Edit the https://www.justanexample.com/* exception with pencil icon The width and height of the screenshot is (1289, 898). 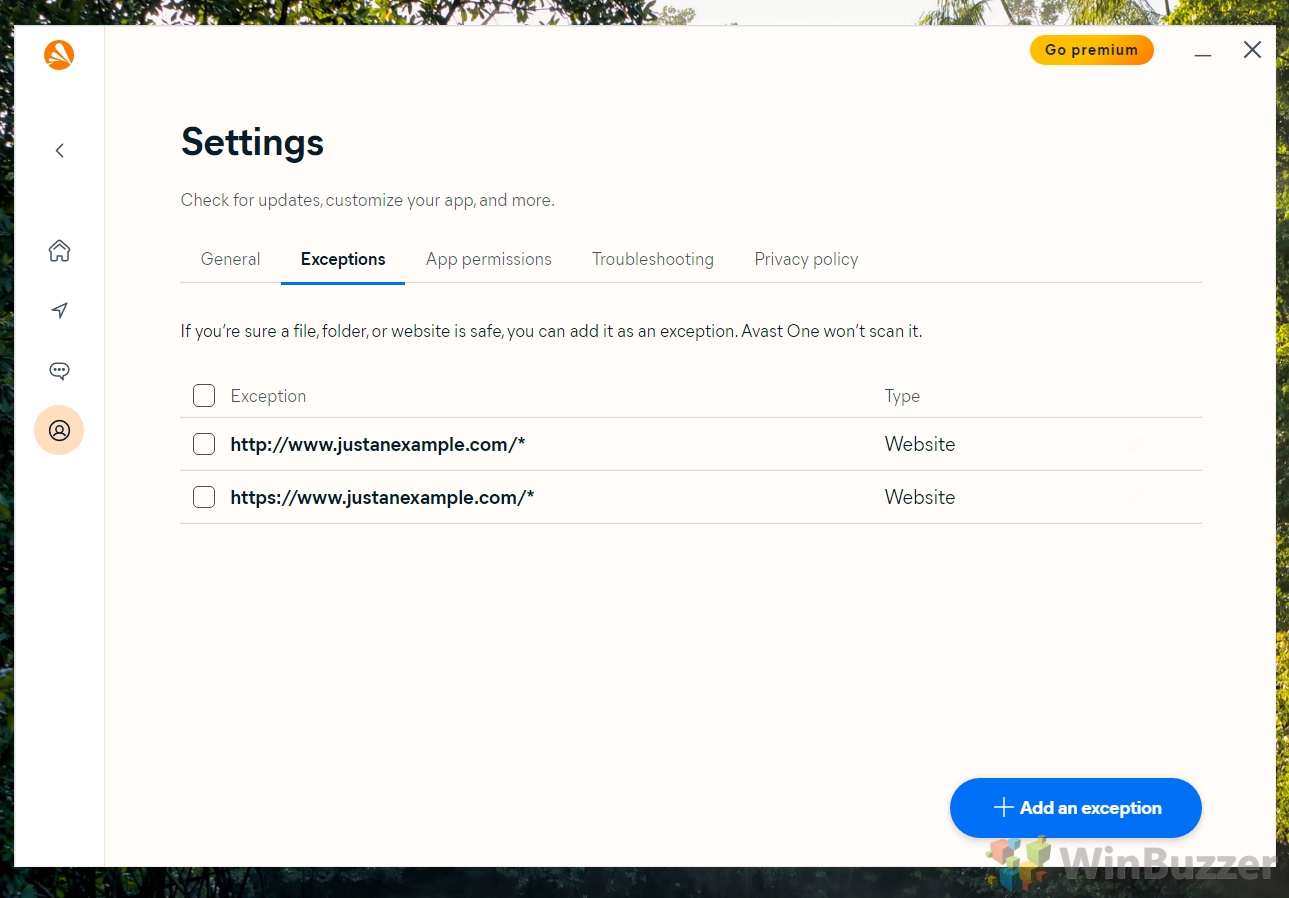click(x=1136, y=496)
